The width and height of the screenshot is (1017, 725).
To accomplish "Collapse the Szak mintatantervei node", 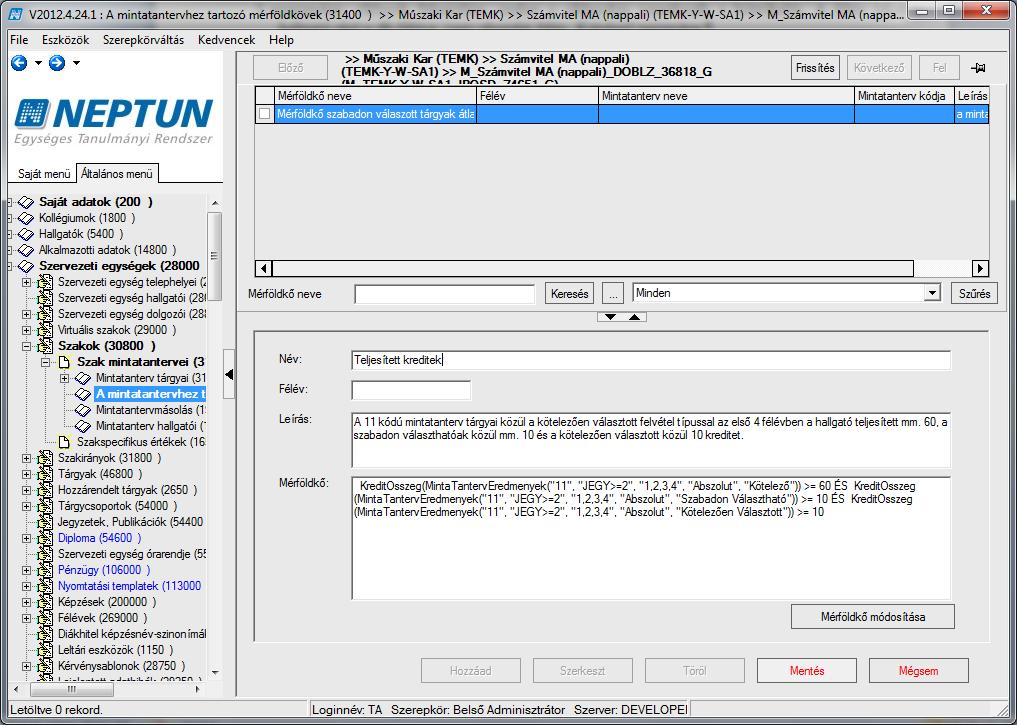I will 45,362.
